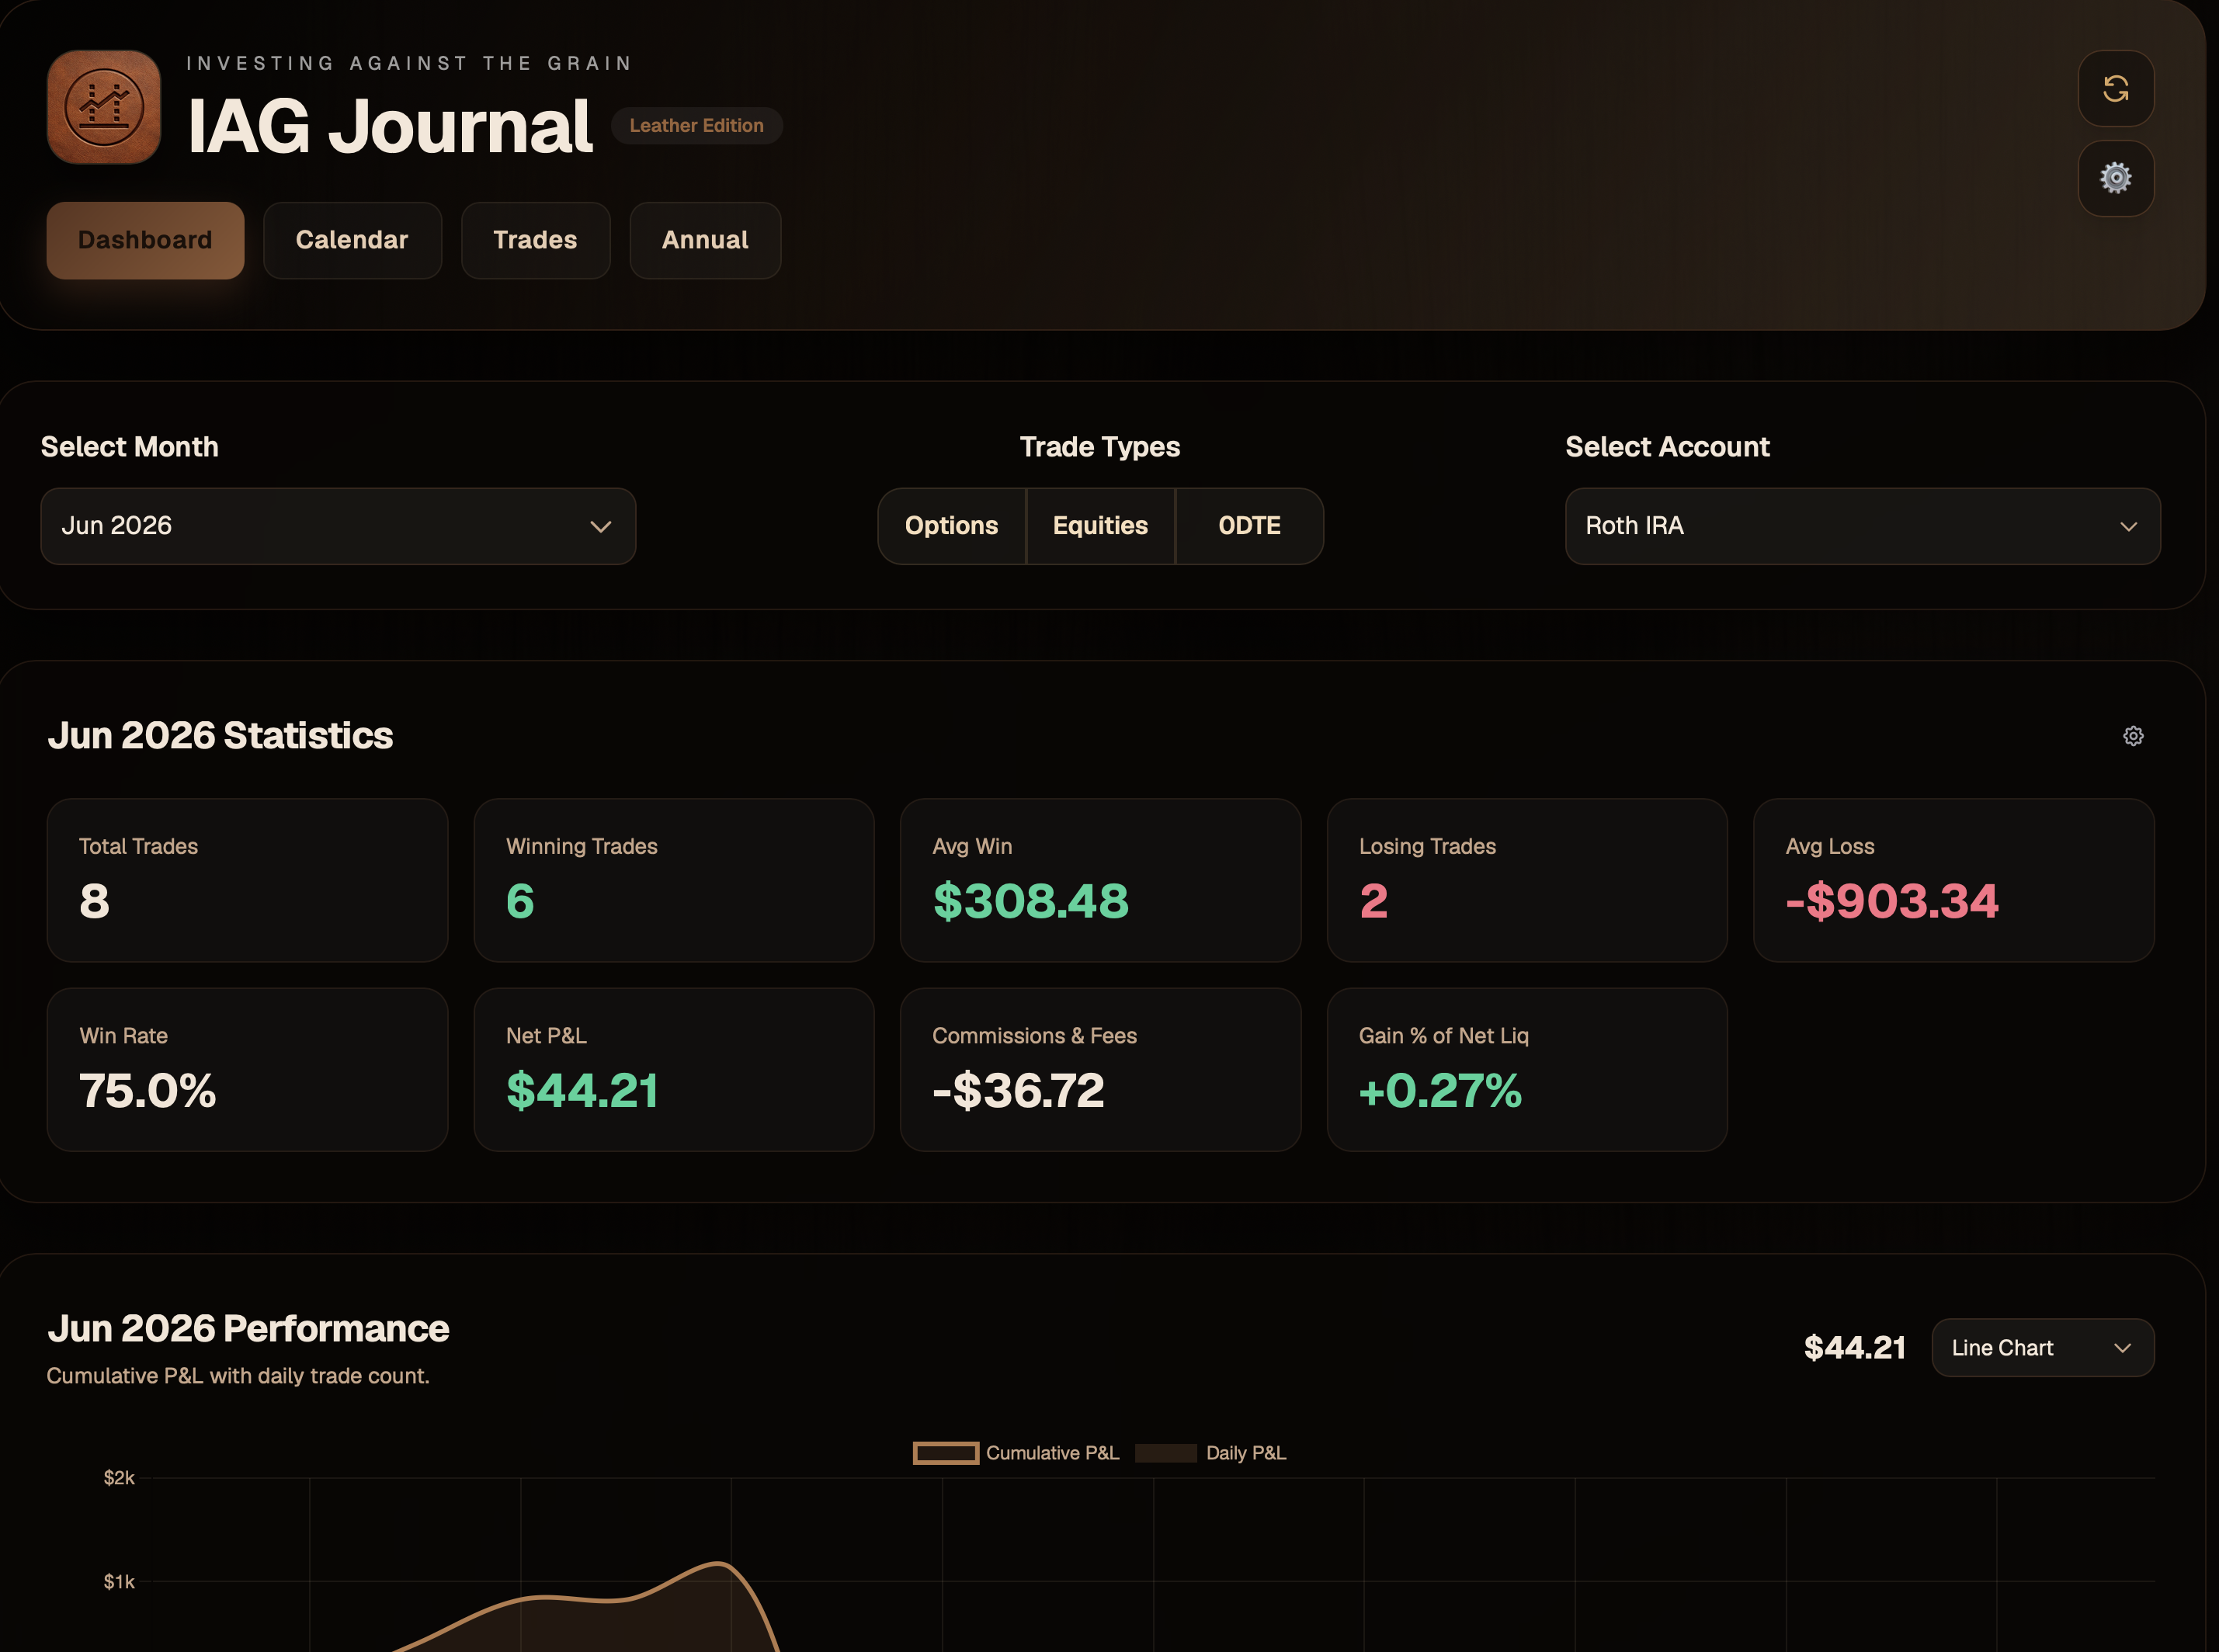
Task: Open the Calendar tab
Action: point(352,240)
